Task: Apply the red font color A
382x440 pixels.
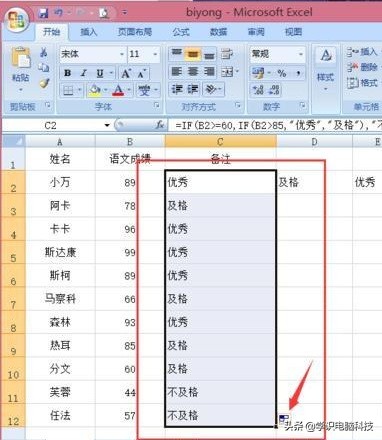Action: tap(118, 90)
